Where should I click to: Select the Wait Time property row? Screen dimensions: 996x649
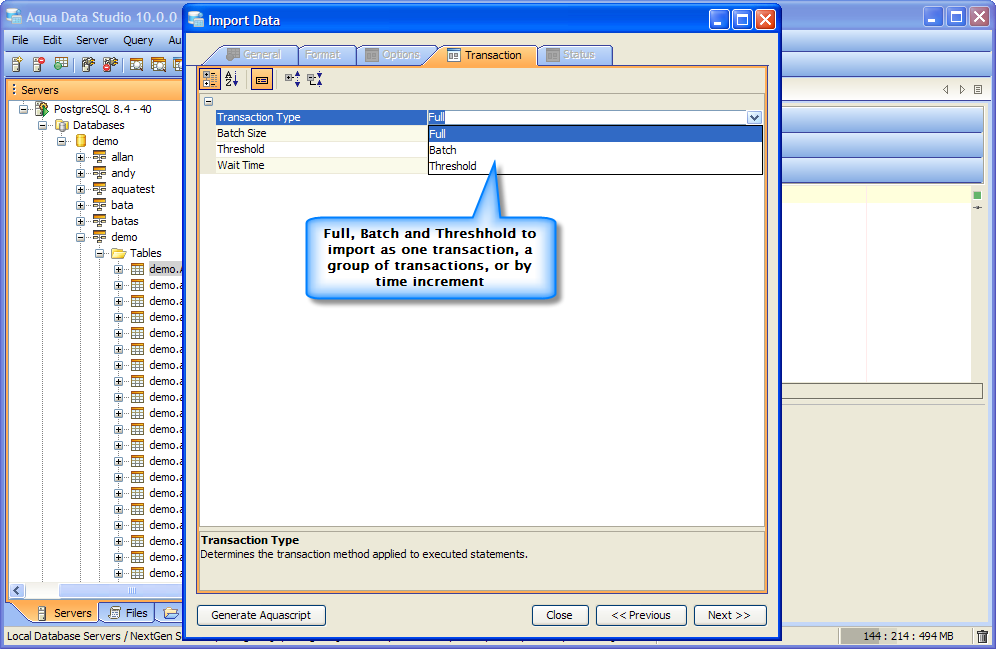click(321, 165)
